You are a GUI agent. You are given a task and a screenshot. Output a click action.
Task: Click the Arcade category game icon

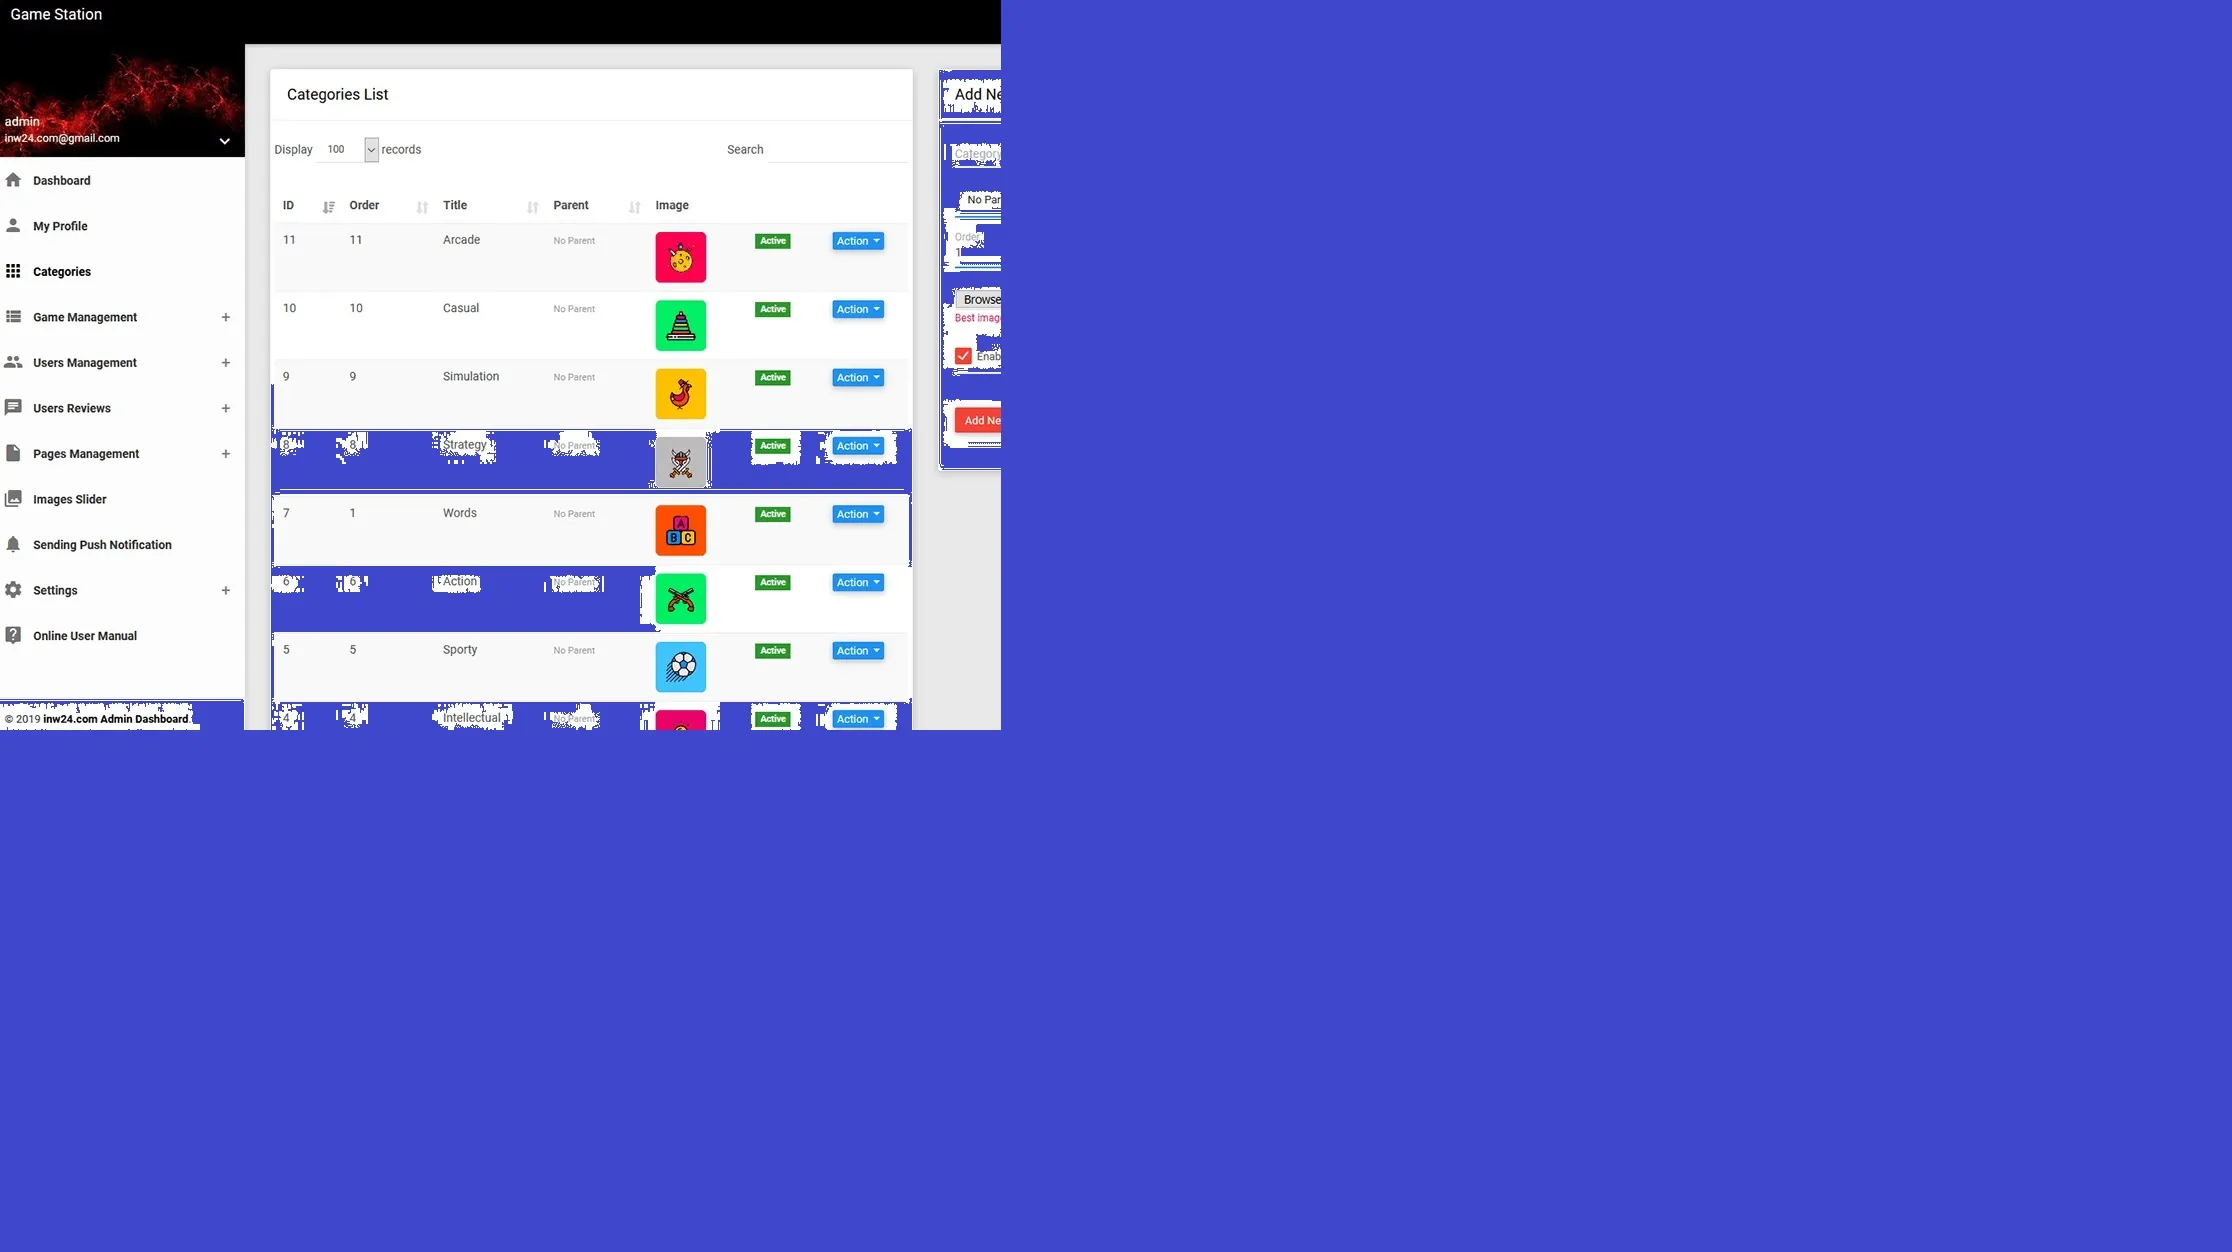[679, 257]
